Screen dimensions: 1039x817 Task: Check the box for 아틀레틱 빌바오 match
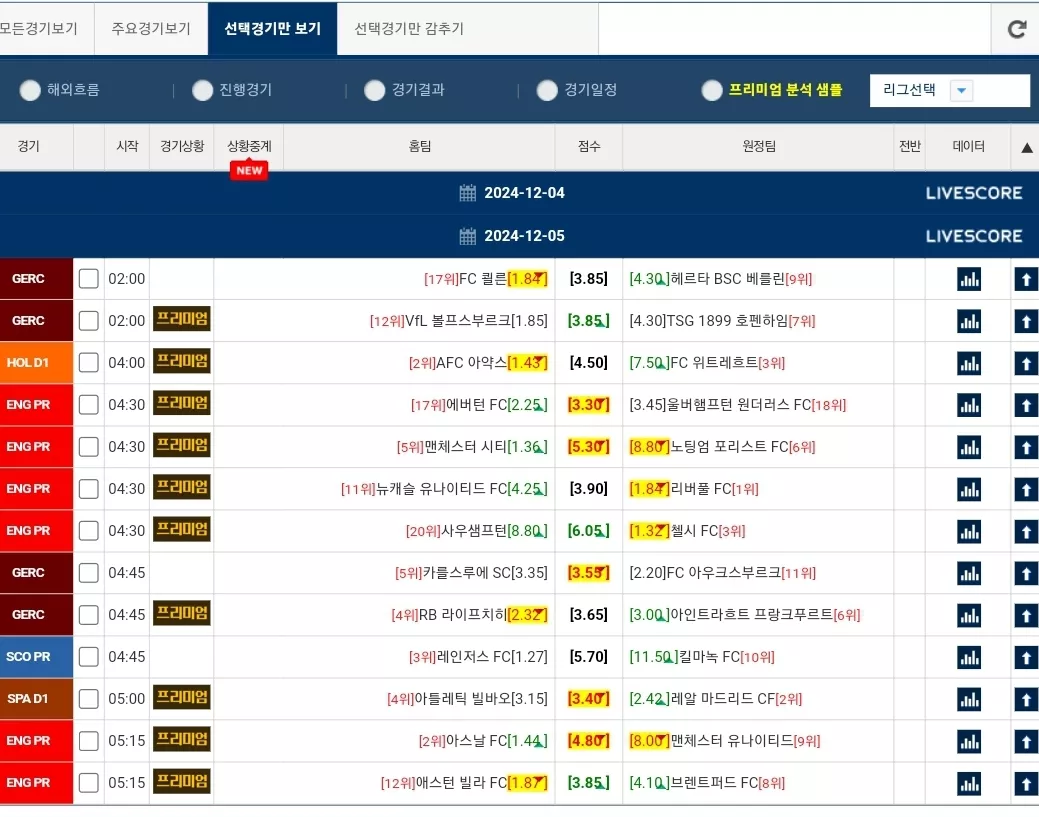pos(88,699)
